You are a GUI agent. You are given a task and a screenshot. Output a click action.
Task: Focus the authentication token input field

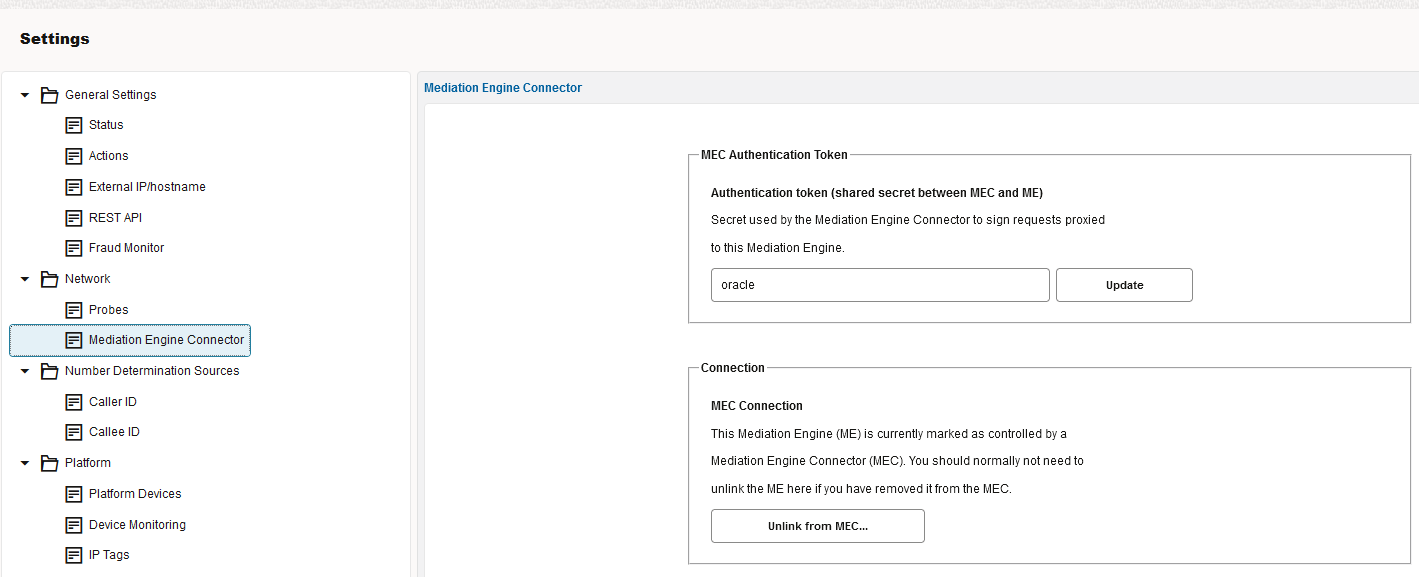[x=880, y=285]
